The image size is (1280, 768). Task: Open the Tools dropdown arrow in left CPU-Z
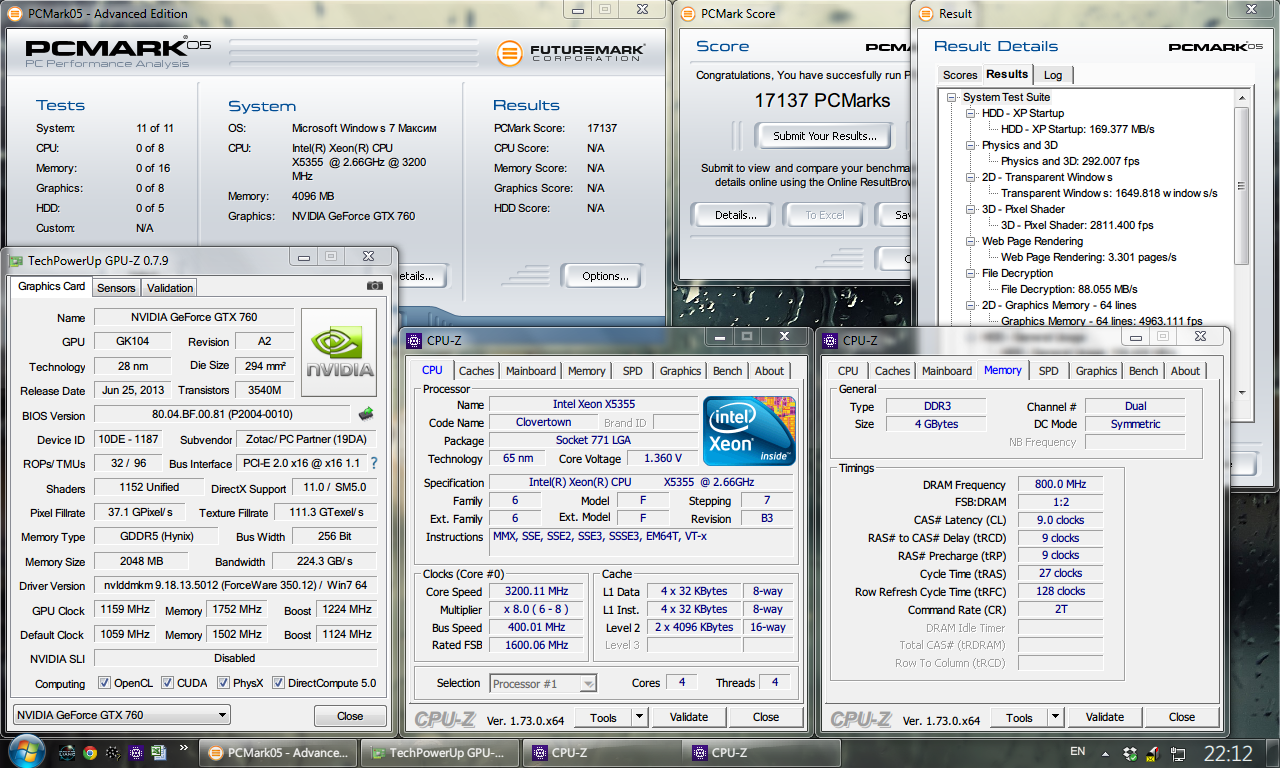pos(640,717)
